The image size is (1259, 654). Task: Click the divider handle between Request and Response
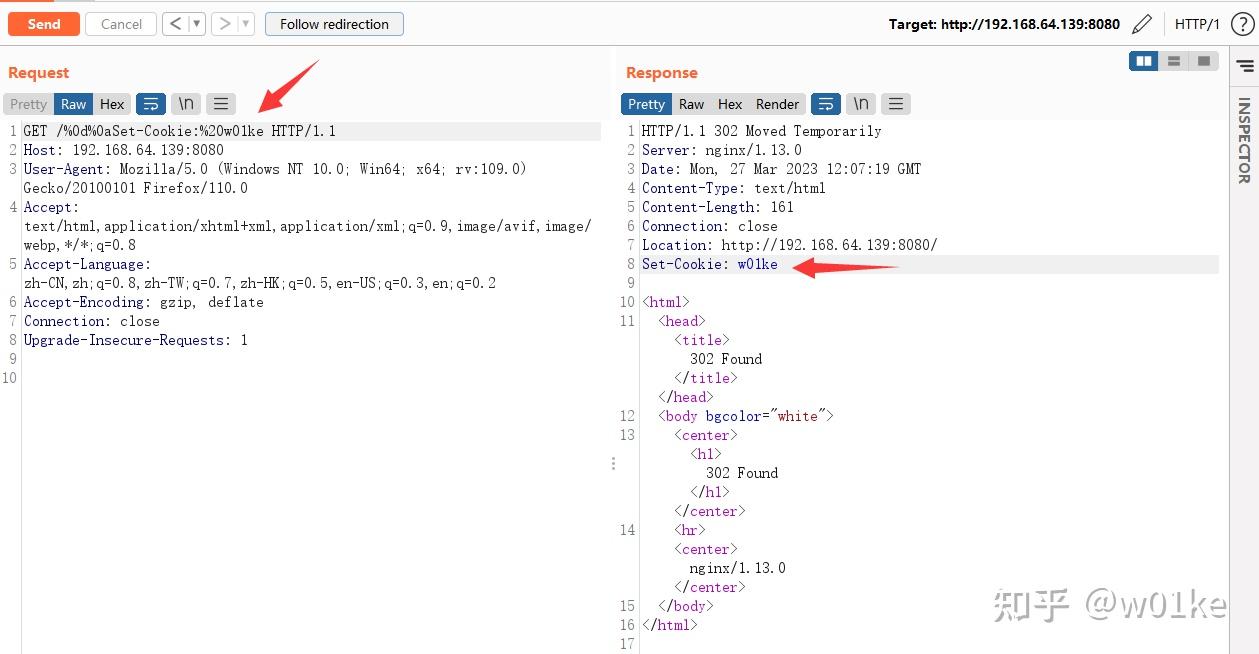coord(613,464)
